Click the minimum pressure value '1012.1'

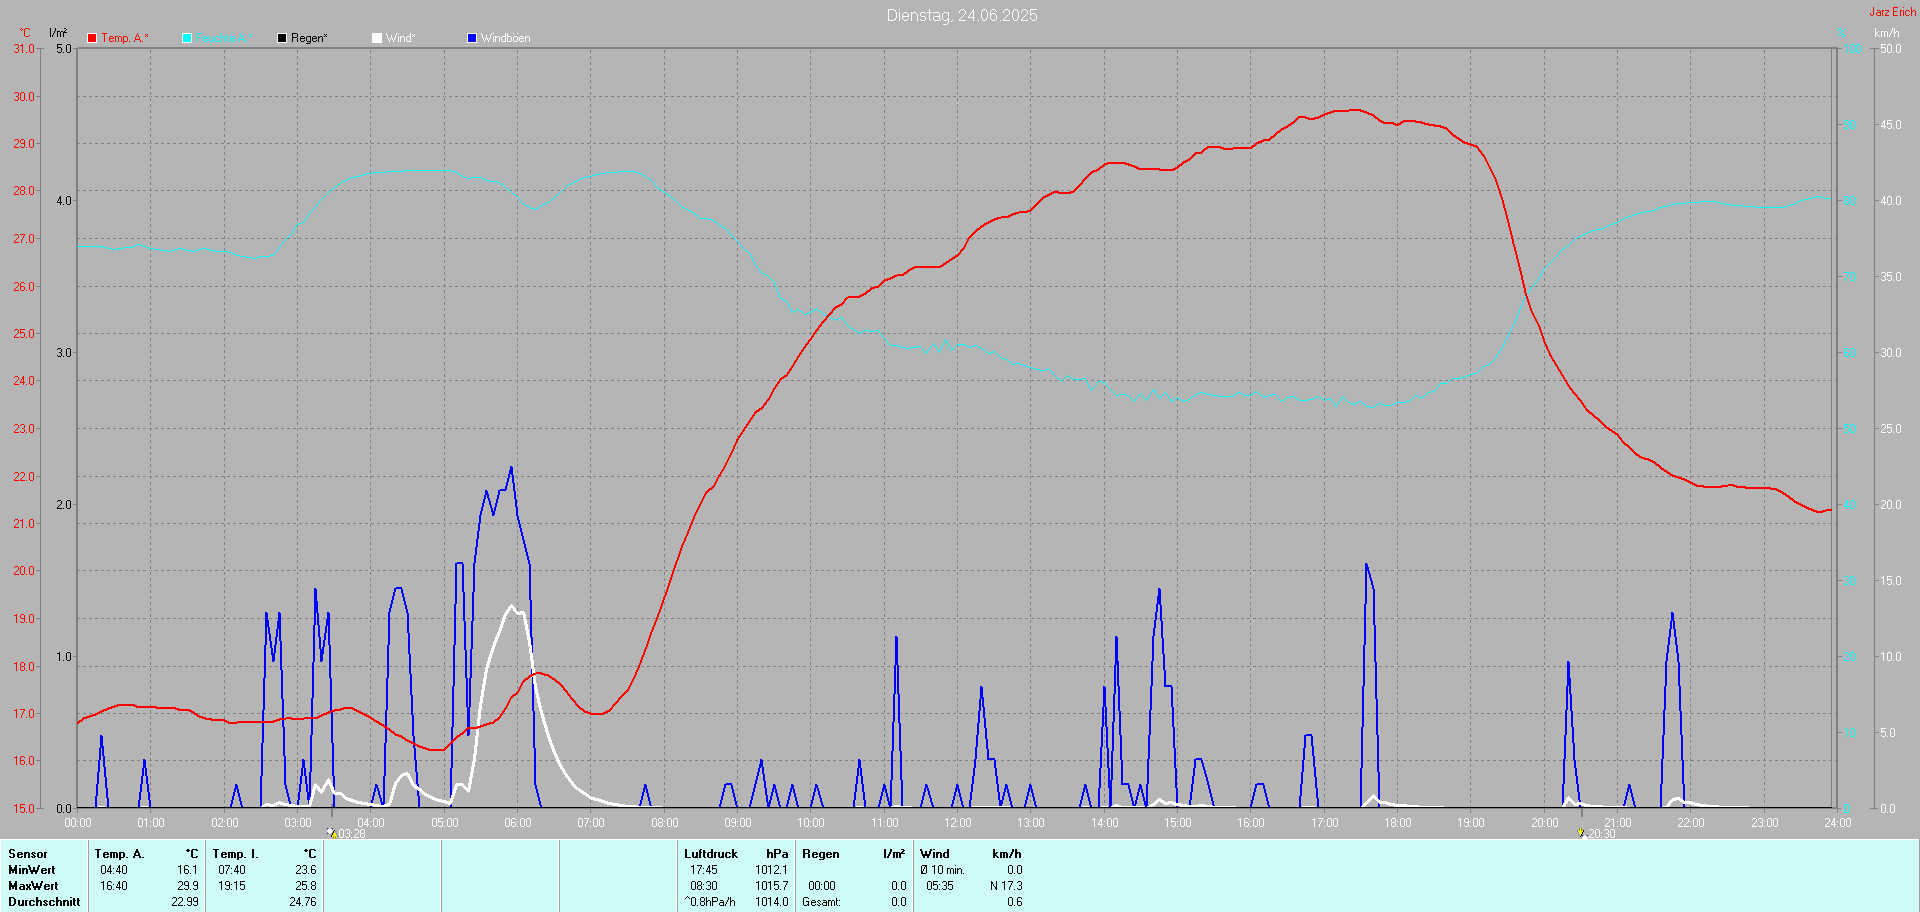pyautogui.click(x=772, y=870)
